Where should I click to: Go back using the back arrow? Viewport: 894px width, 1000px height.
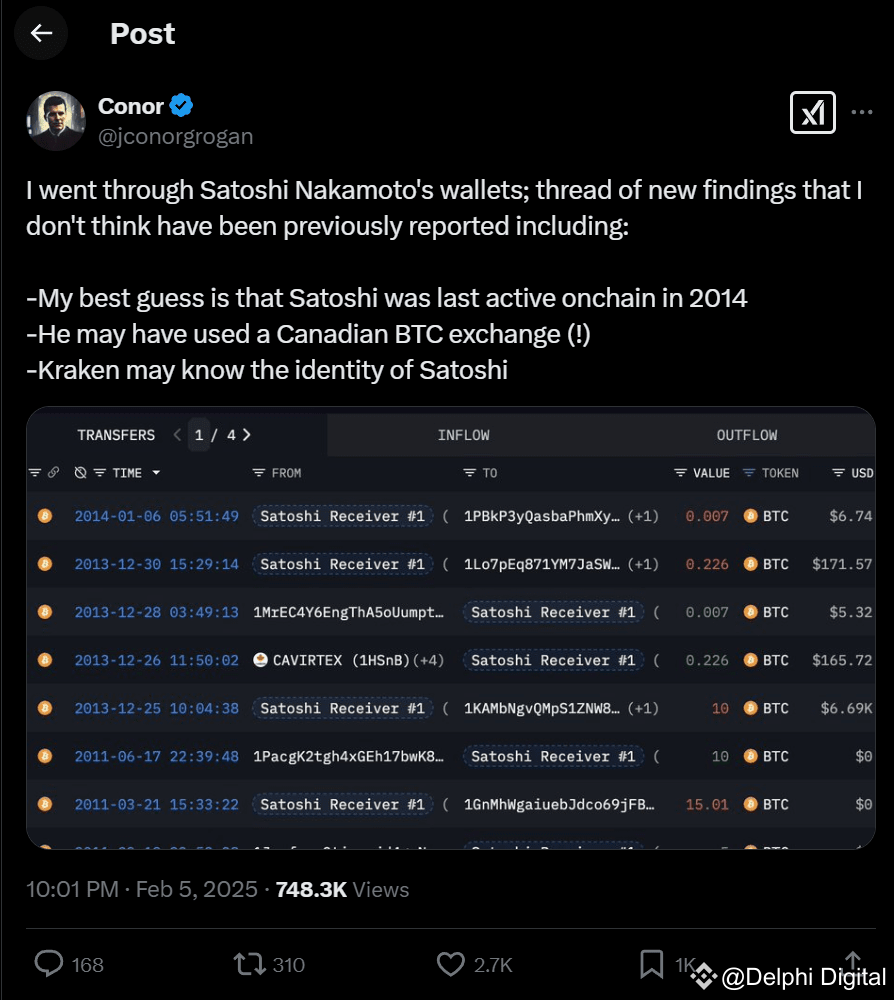point(41,33)
